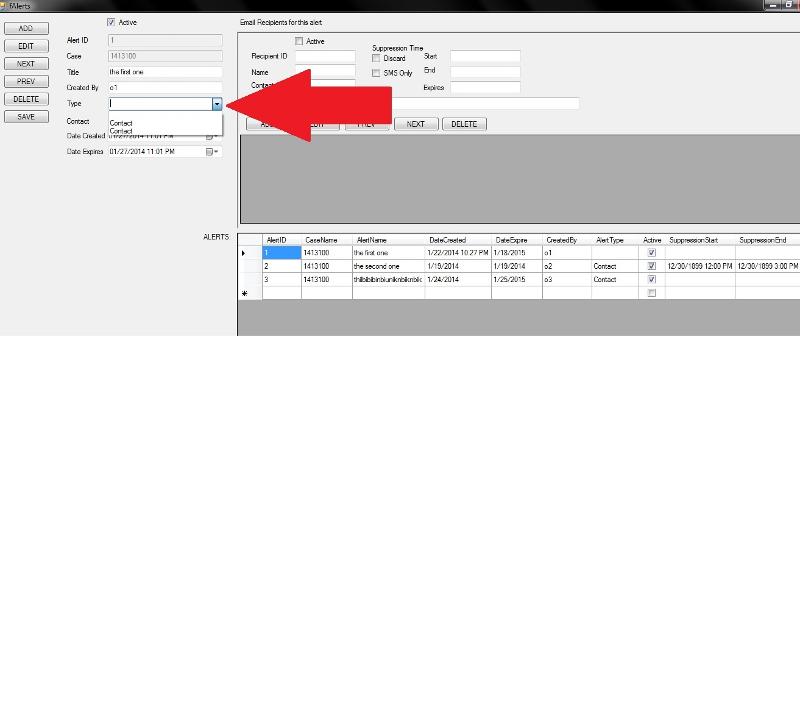Image resolution: width=800 pixels, height=701 pixels.
Task: Click the AlertName column header
Action: 371,240
